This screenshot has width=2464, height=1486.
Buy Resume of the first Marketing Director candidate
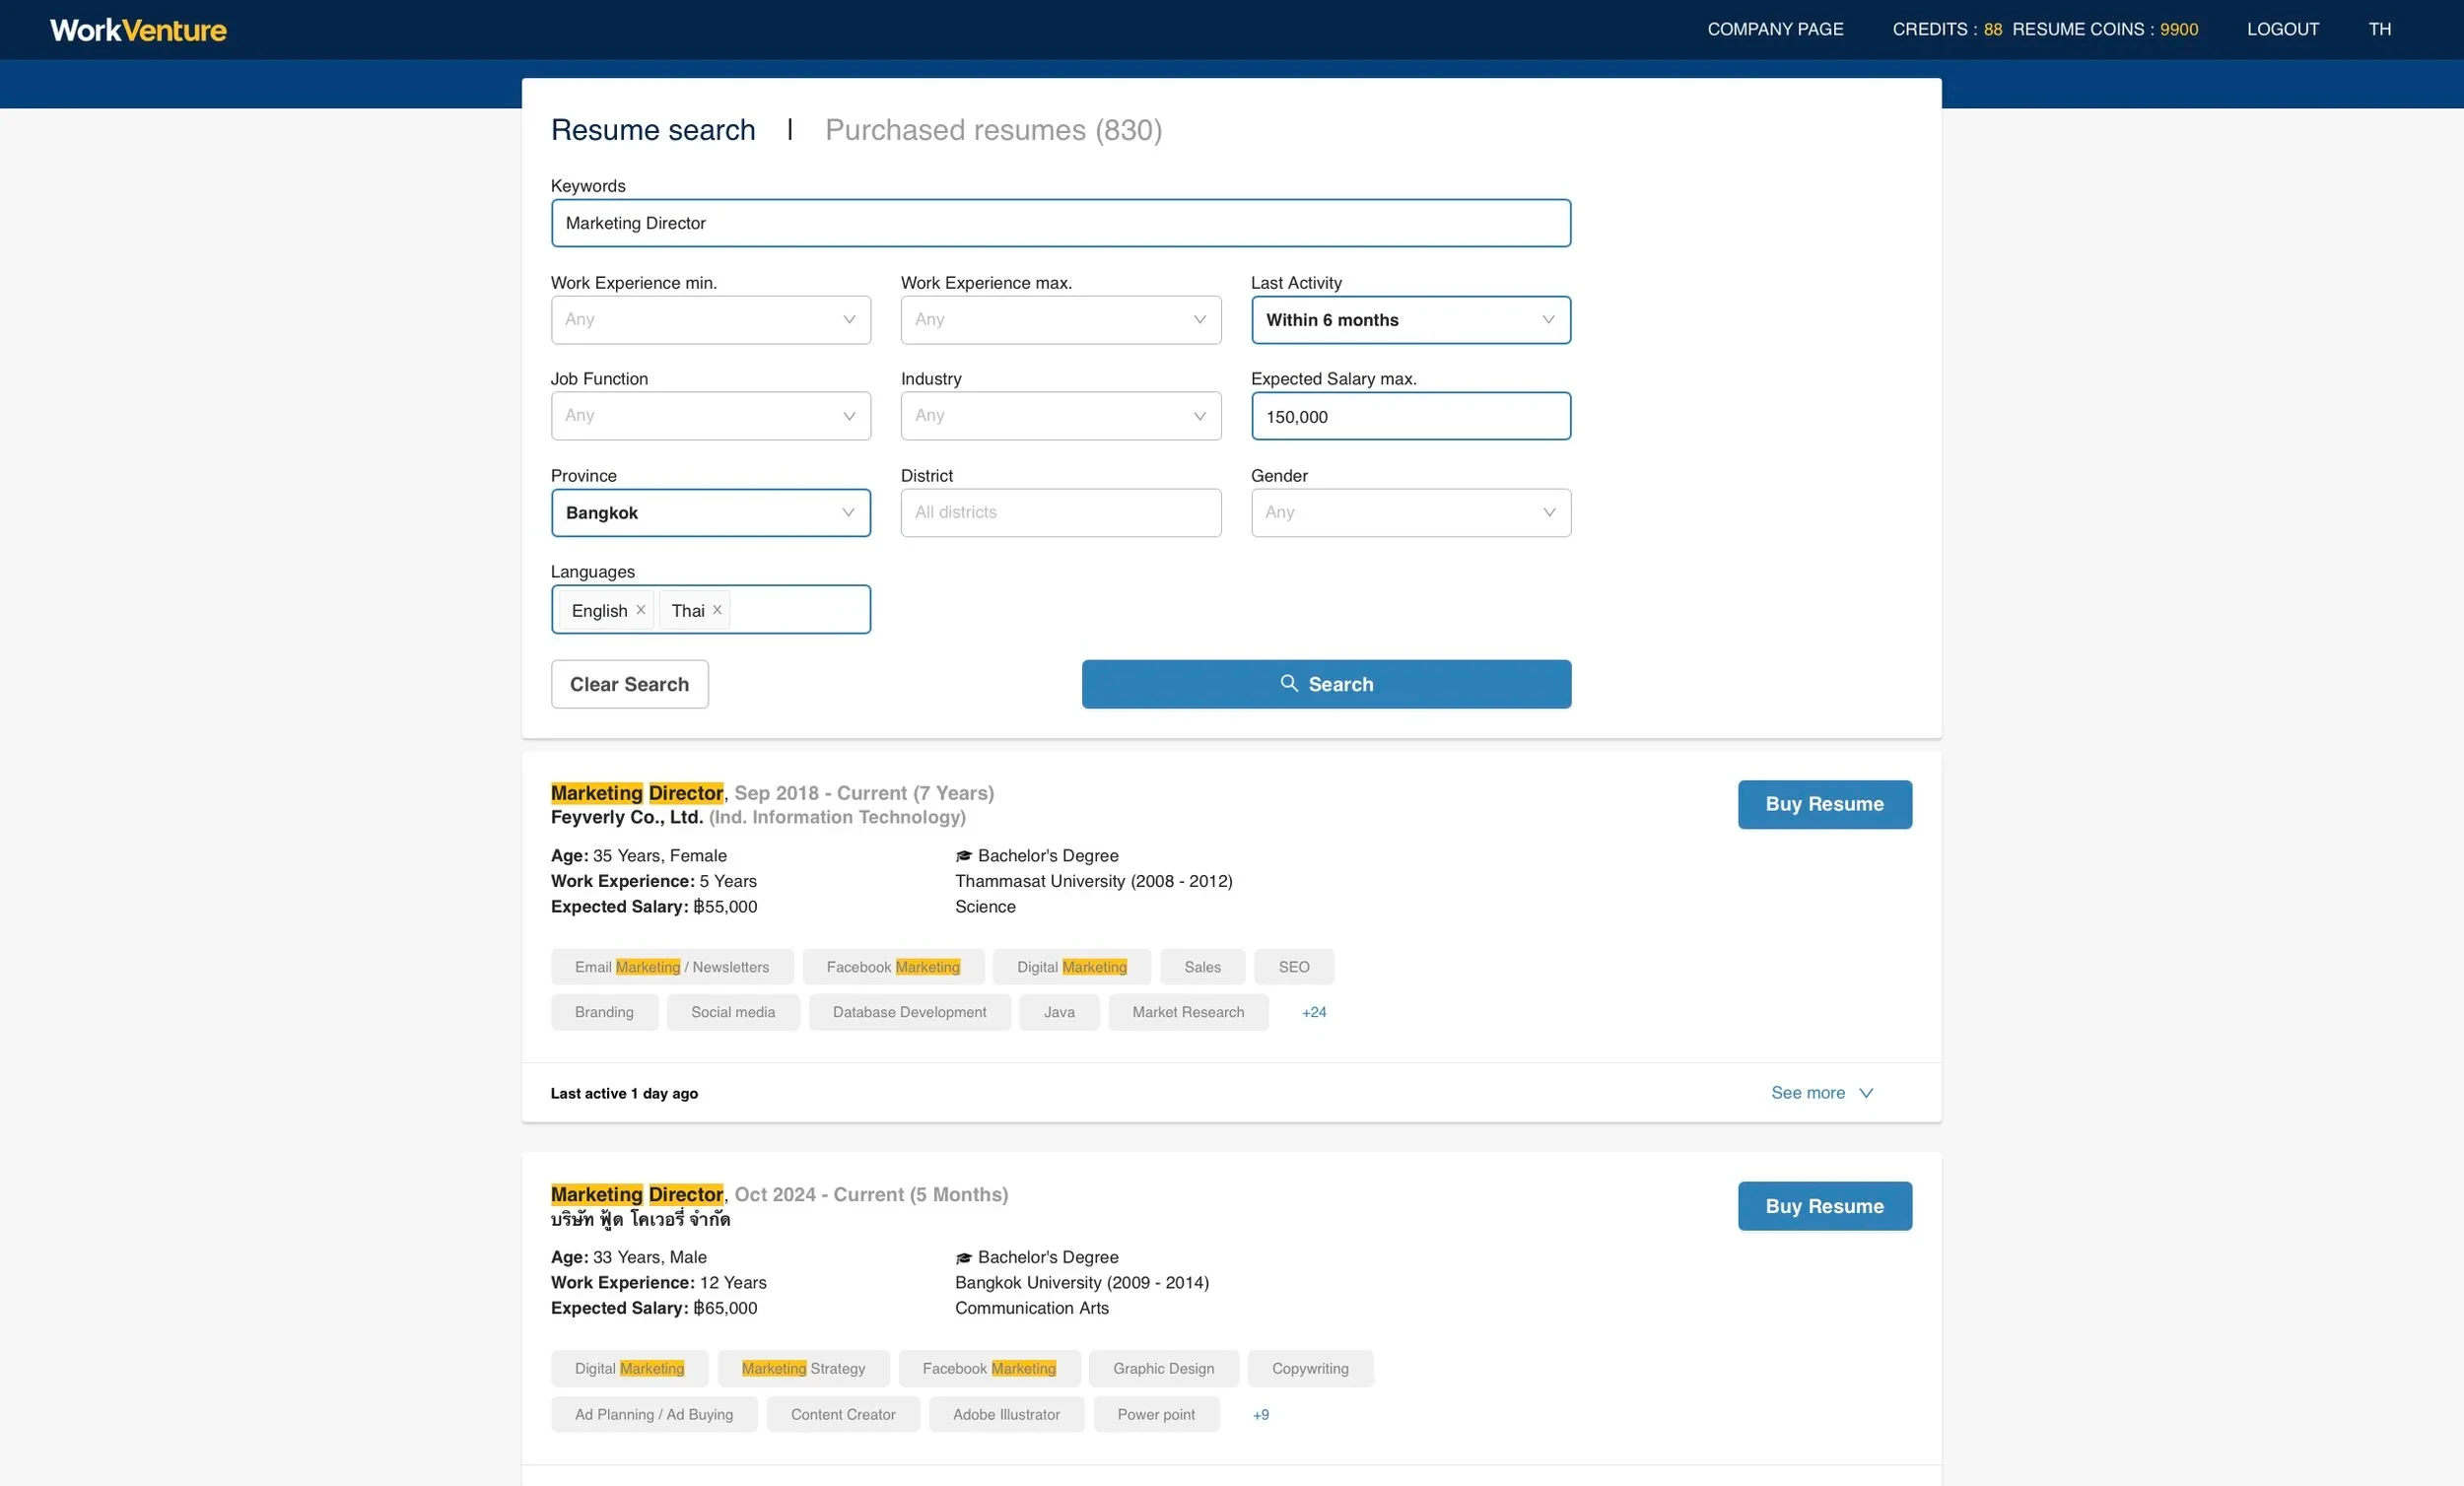point(1824,804)
